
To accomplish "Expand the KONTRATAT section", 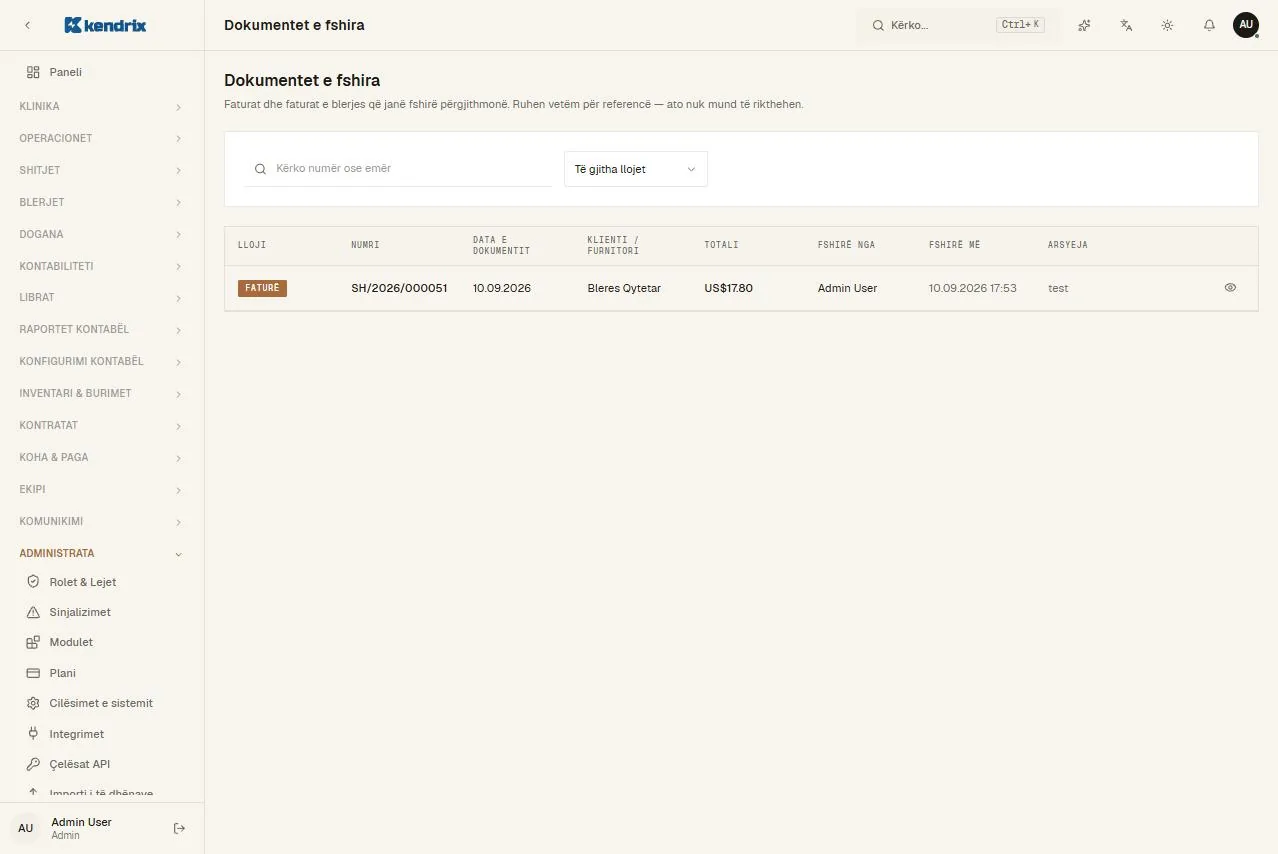I will point(102,425).
